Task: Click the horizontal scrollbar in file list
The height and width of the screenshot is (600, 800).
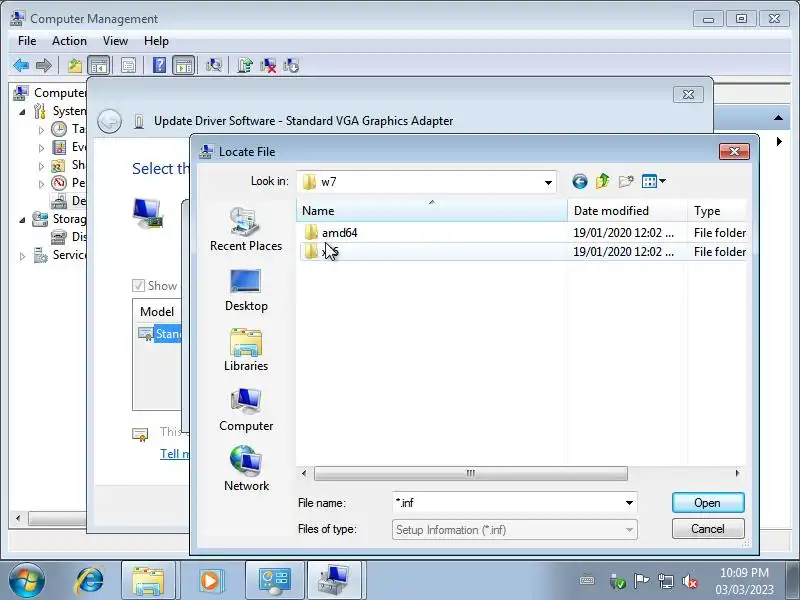Action: pos(470,473)
